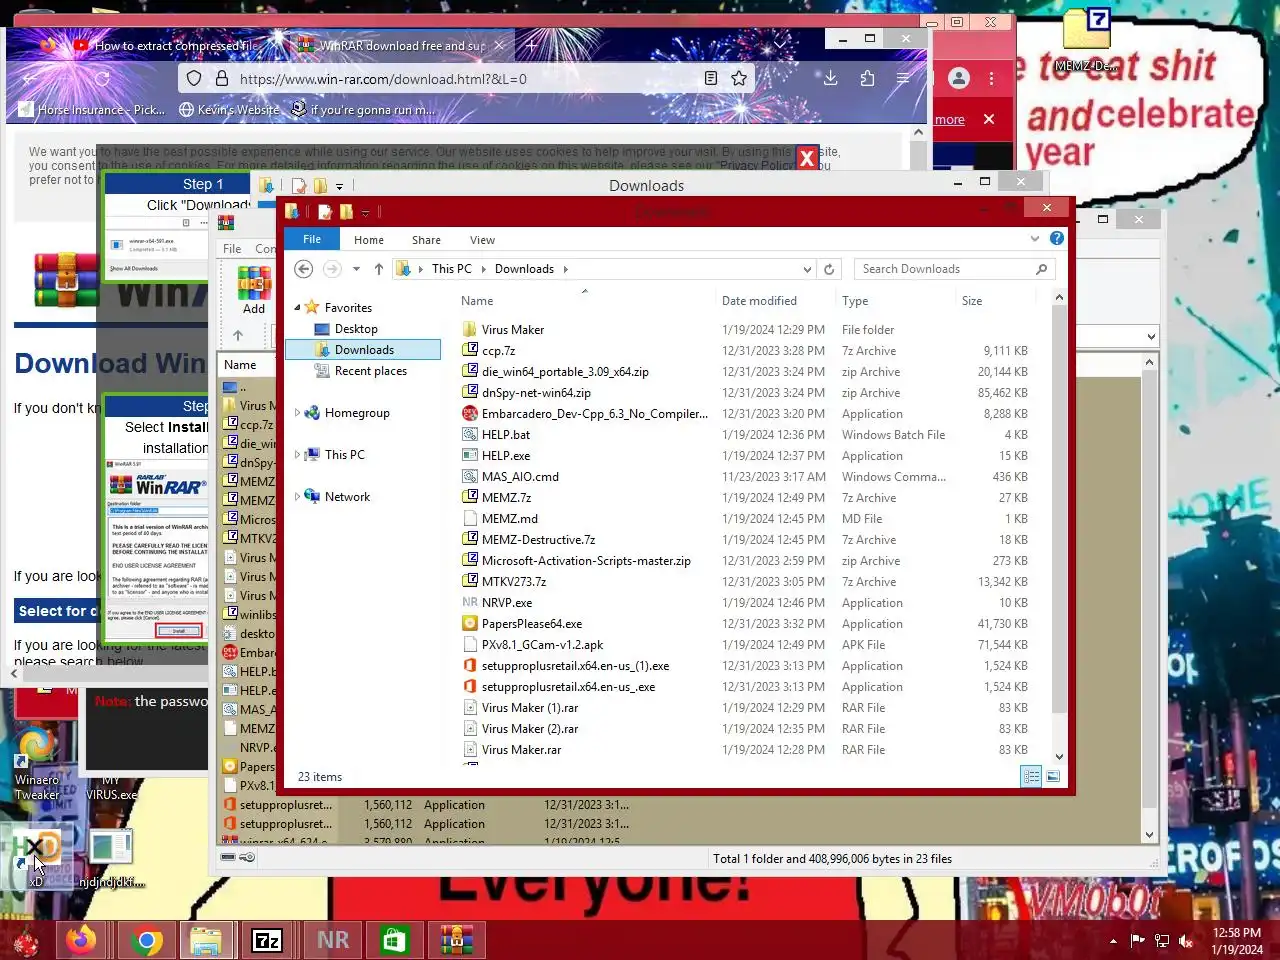Launch Firefox from the taskbar
Viewport: 1280px width, 960px height.
point(82,940)
